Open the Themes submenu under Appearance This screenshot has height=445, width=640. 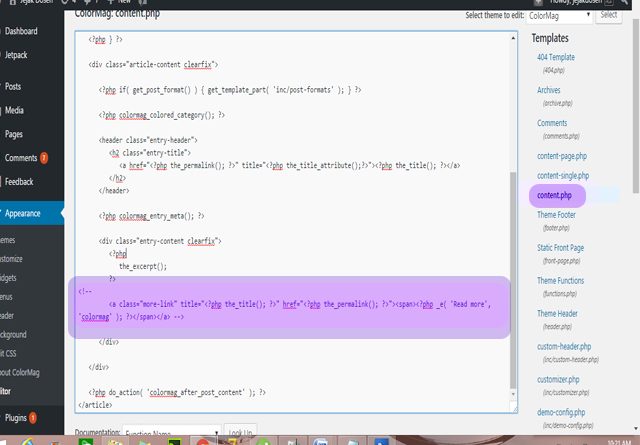[7, 240]
